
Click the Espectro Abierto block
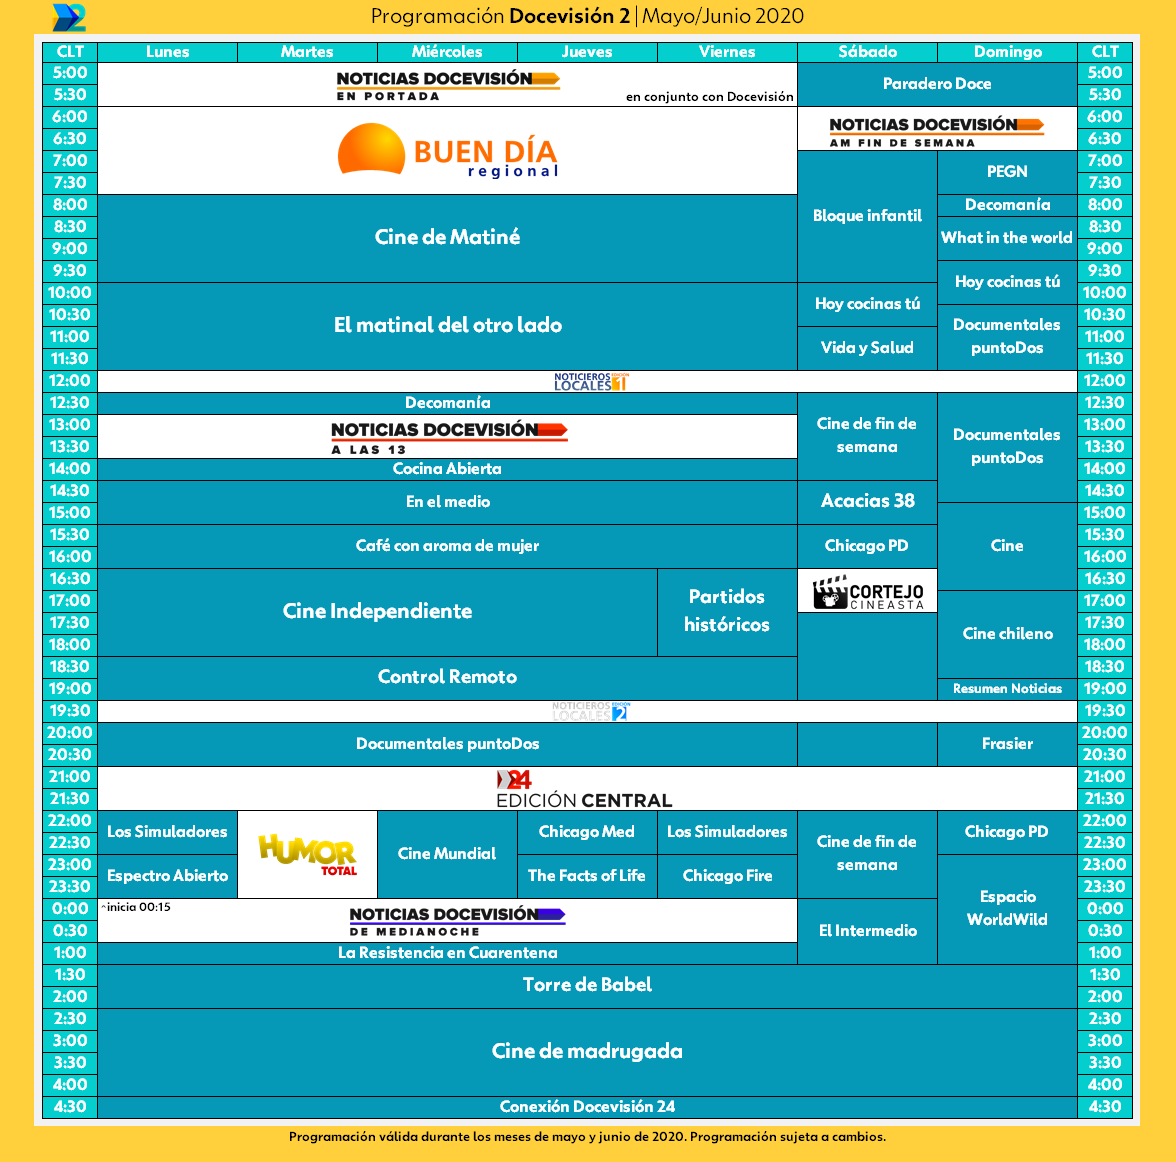(x=167, y=877)
